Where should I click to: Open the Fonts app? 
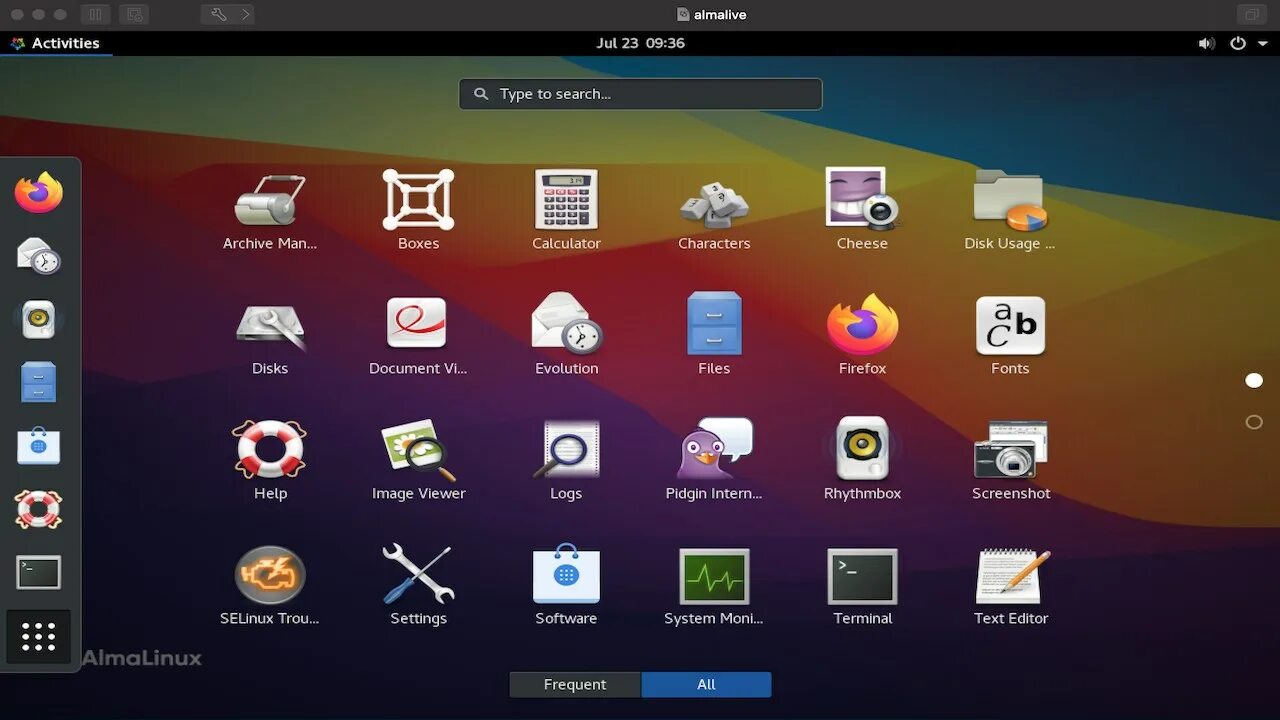1010,336
